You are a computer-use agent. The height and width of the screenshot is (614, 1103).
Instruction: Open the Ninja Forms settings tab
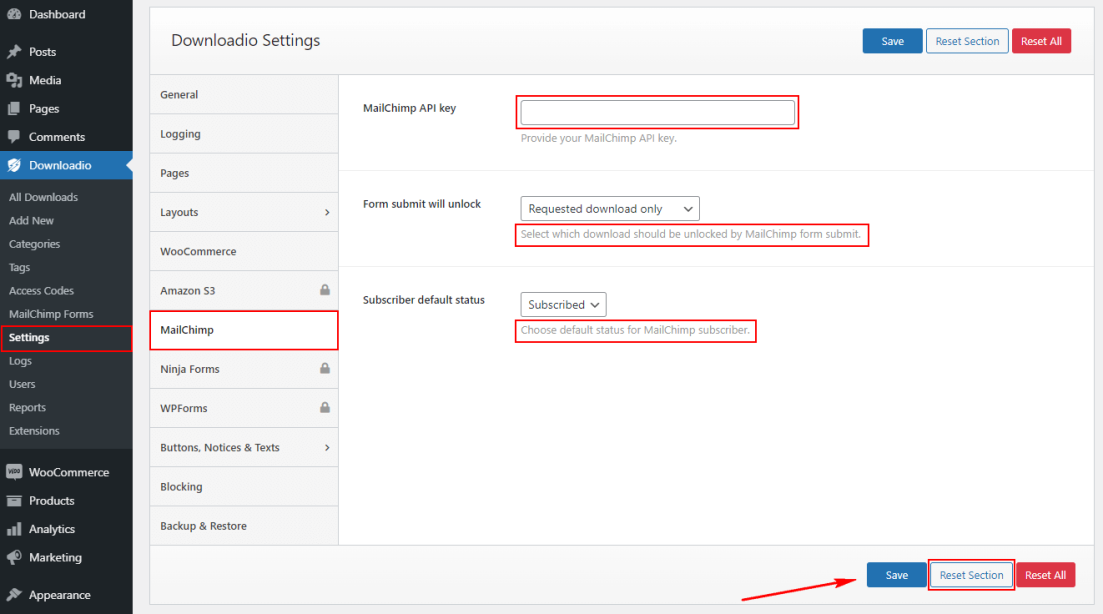tap(244, 369)
